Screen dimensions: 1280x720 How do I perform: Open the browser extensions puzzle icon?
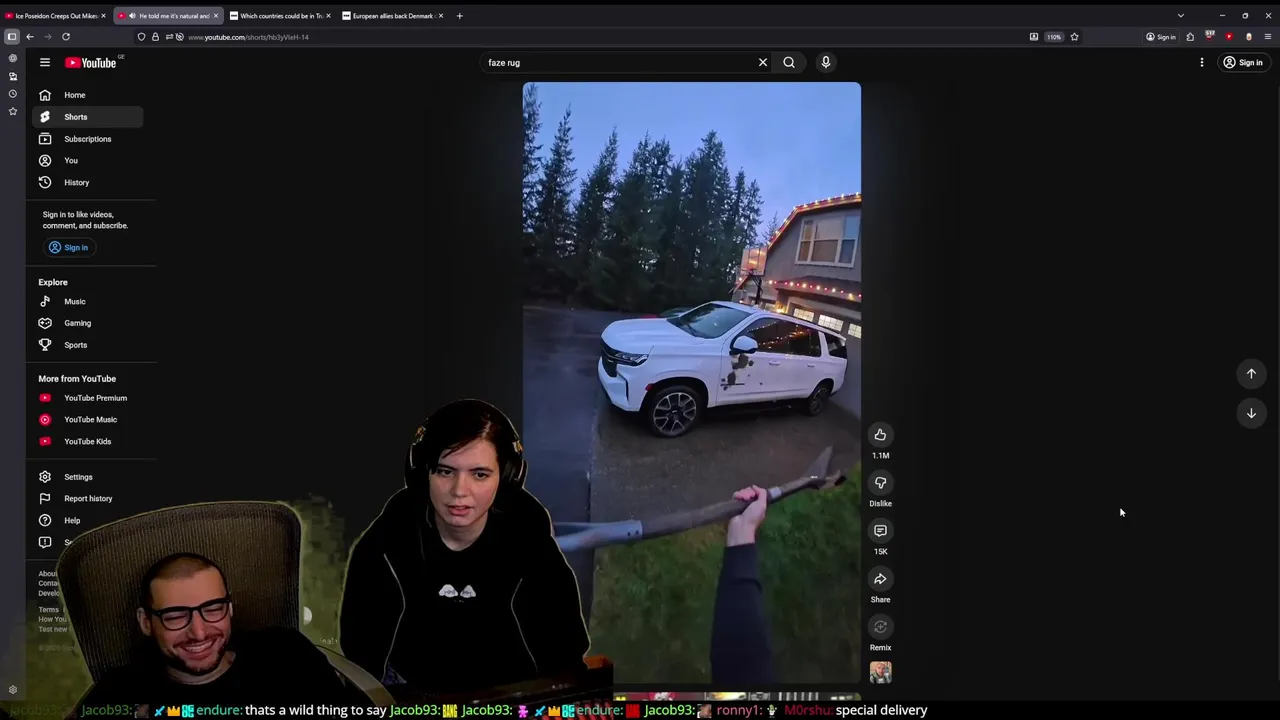[x=1190, y=37]
